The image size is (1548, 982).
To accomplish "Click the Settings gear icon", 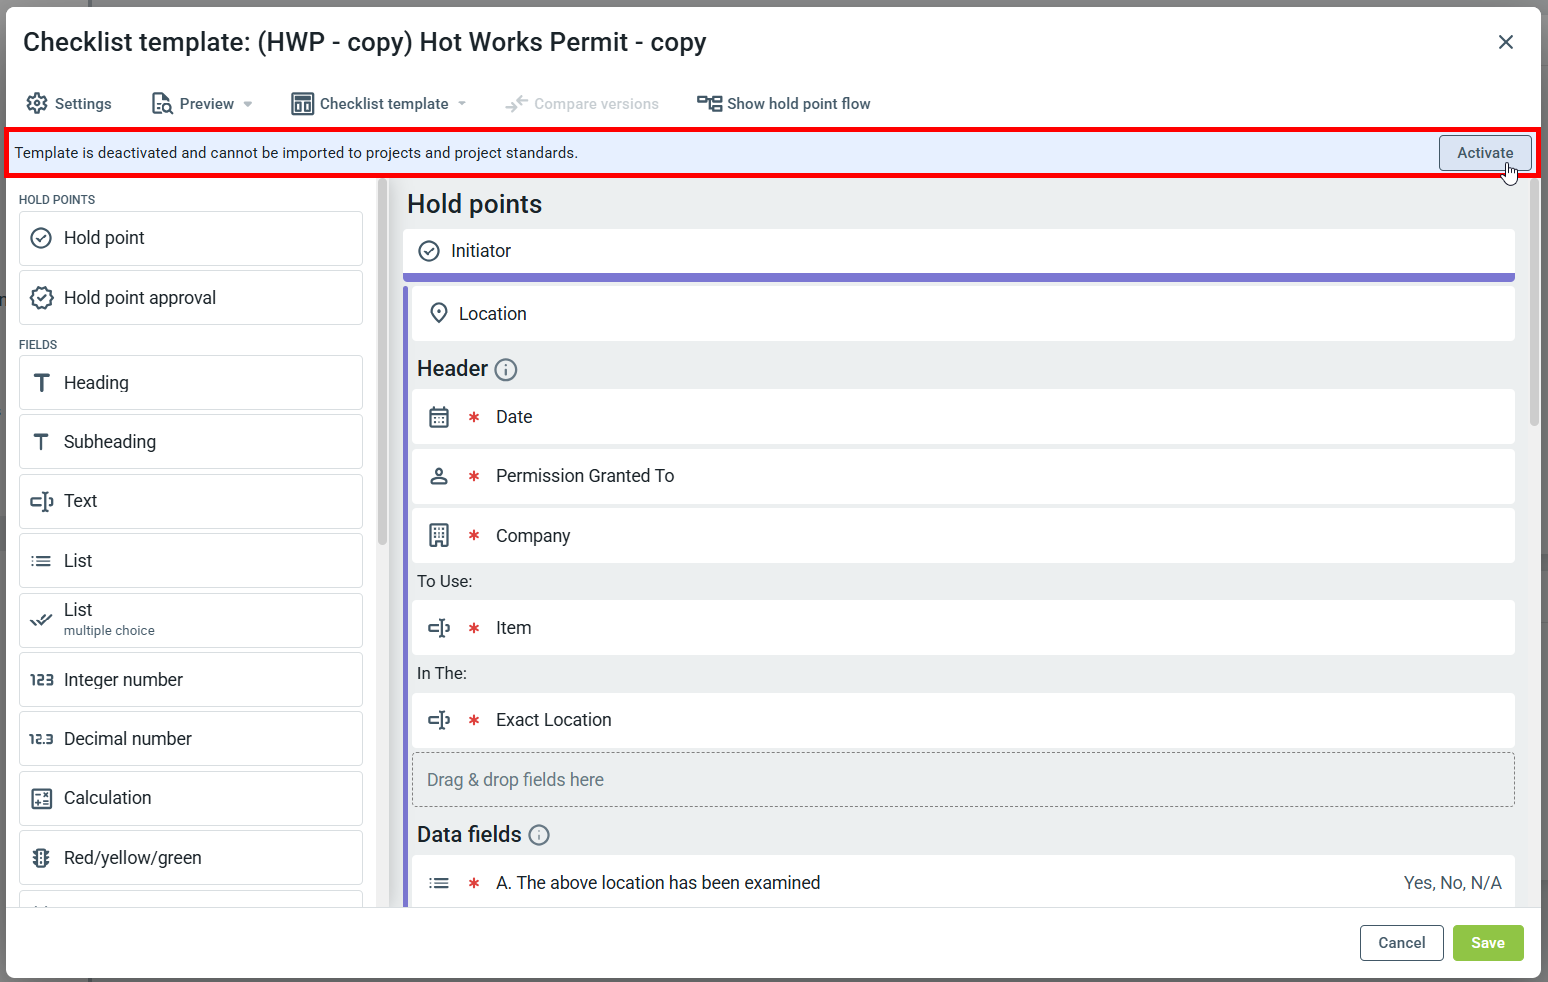I will (37, 104).
